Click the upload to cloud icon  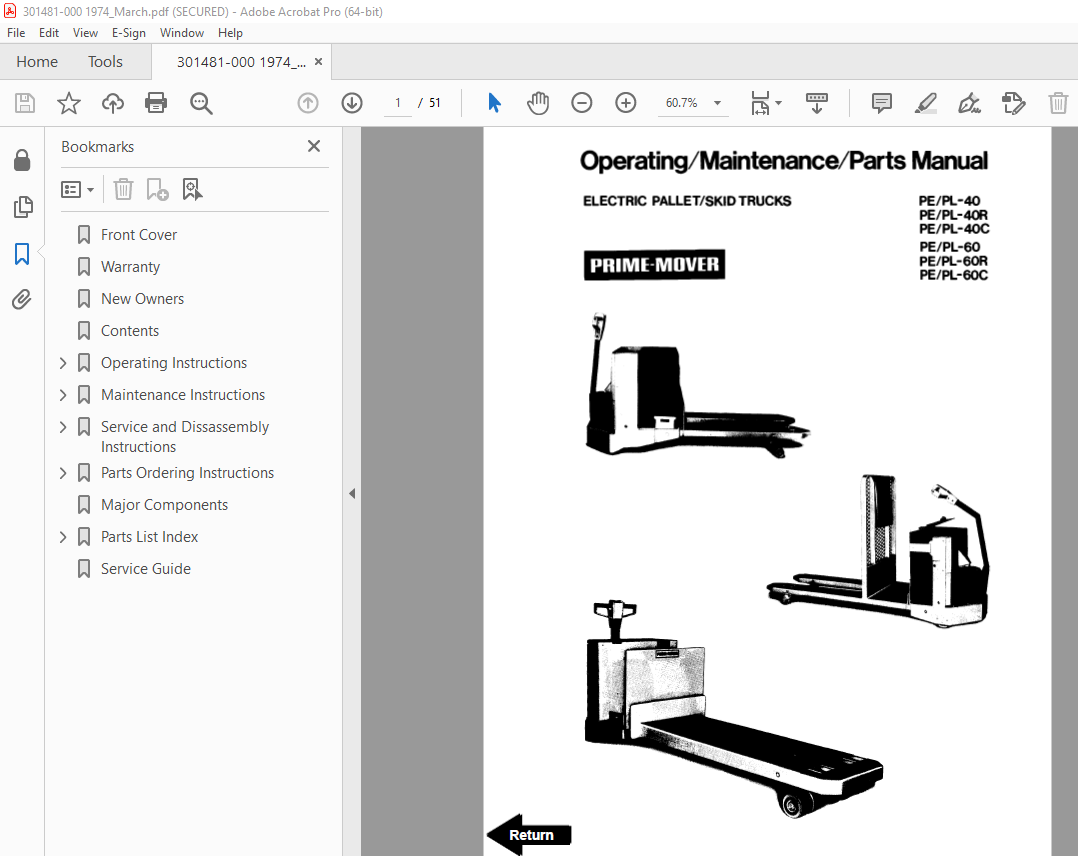tap(113, 103)
